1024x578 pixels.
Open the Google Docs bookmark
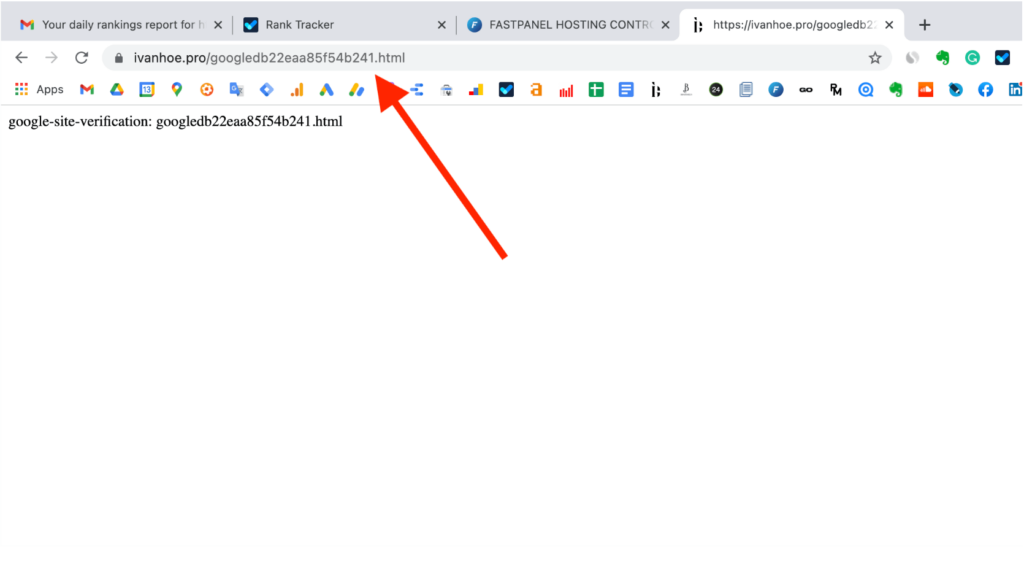tap(626, 89)
